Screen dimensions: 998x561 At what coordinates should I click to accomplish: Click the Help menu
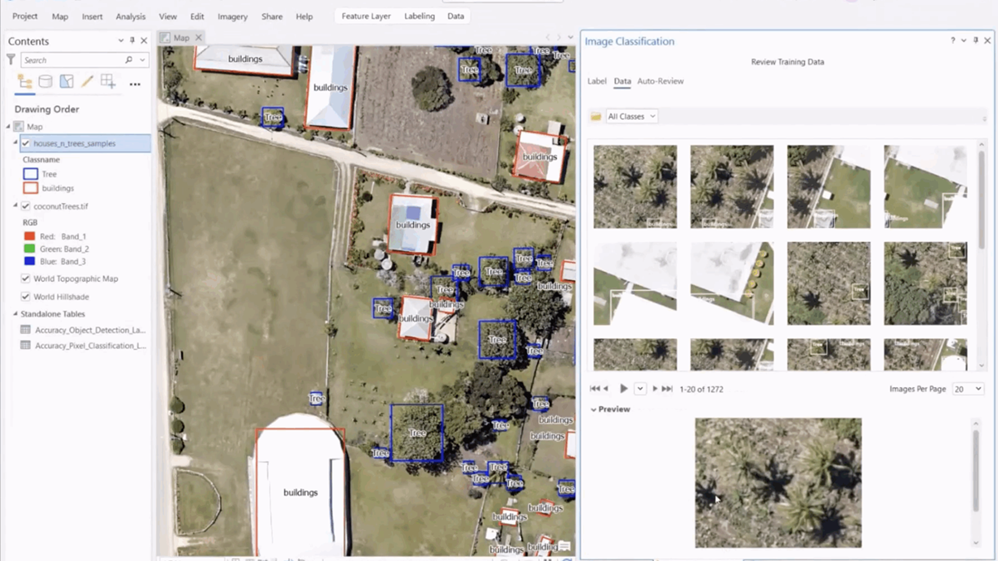tap(304, 17)
